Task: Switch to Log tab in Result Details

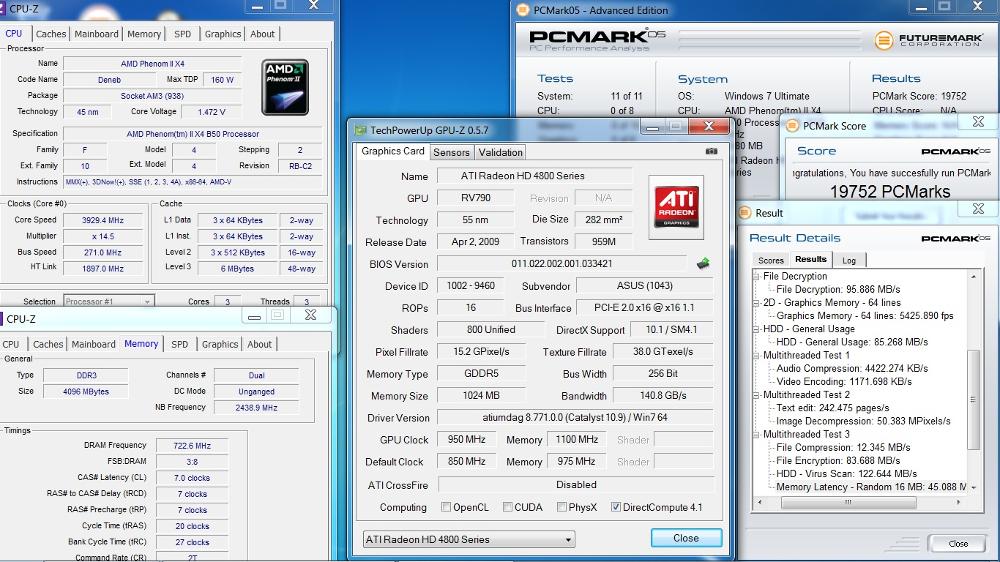Action: pyautogui.click(x=849, y=260)
